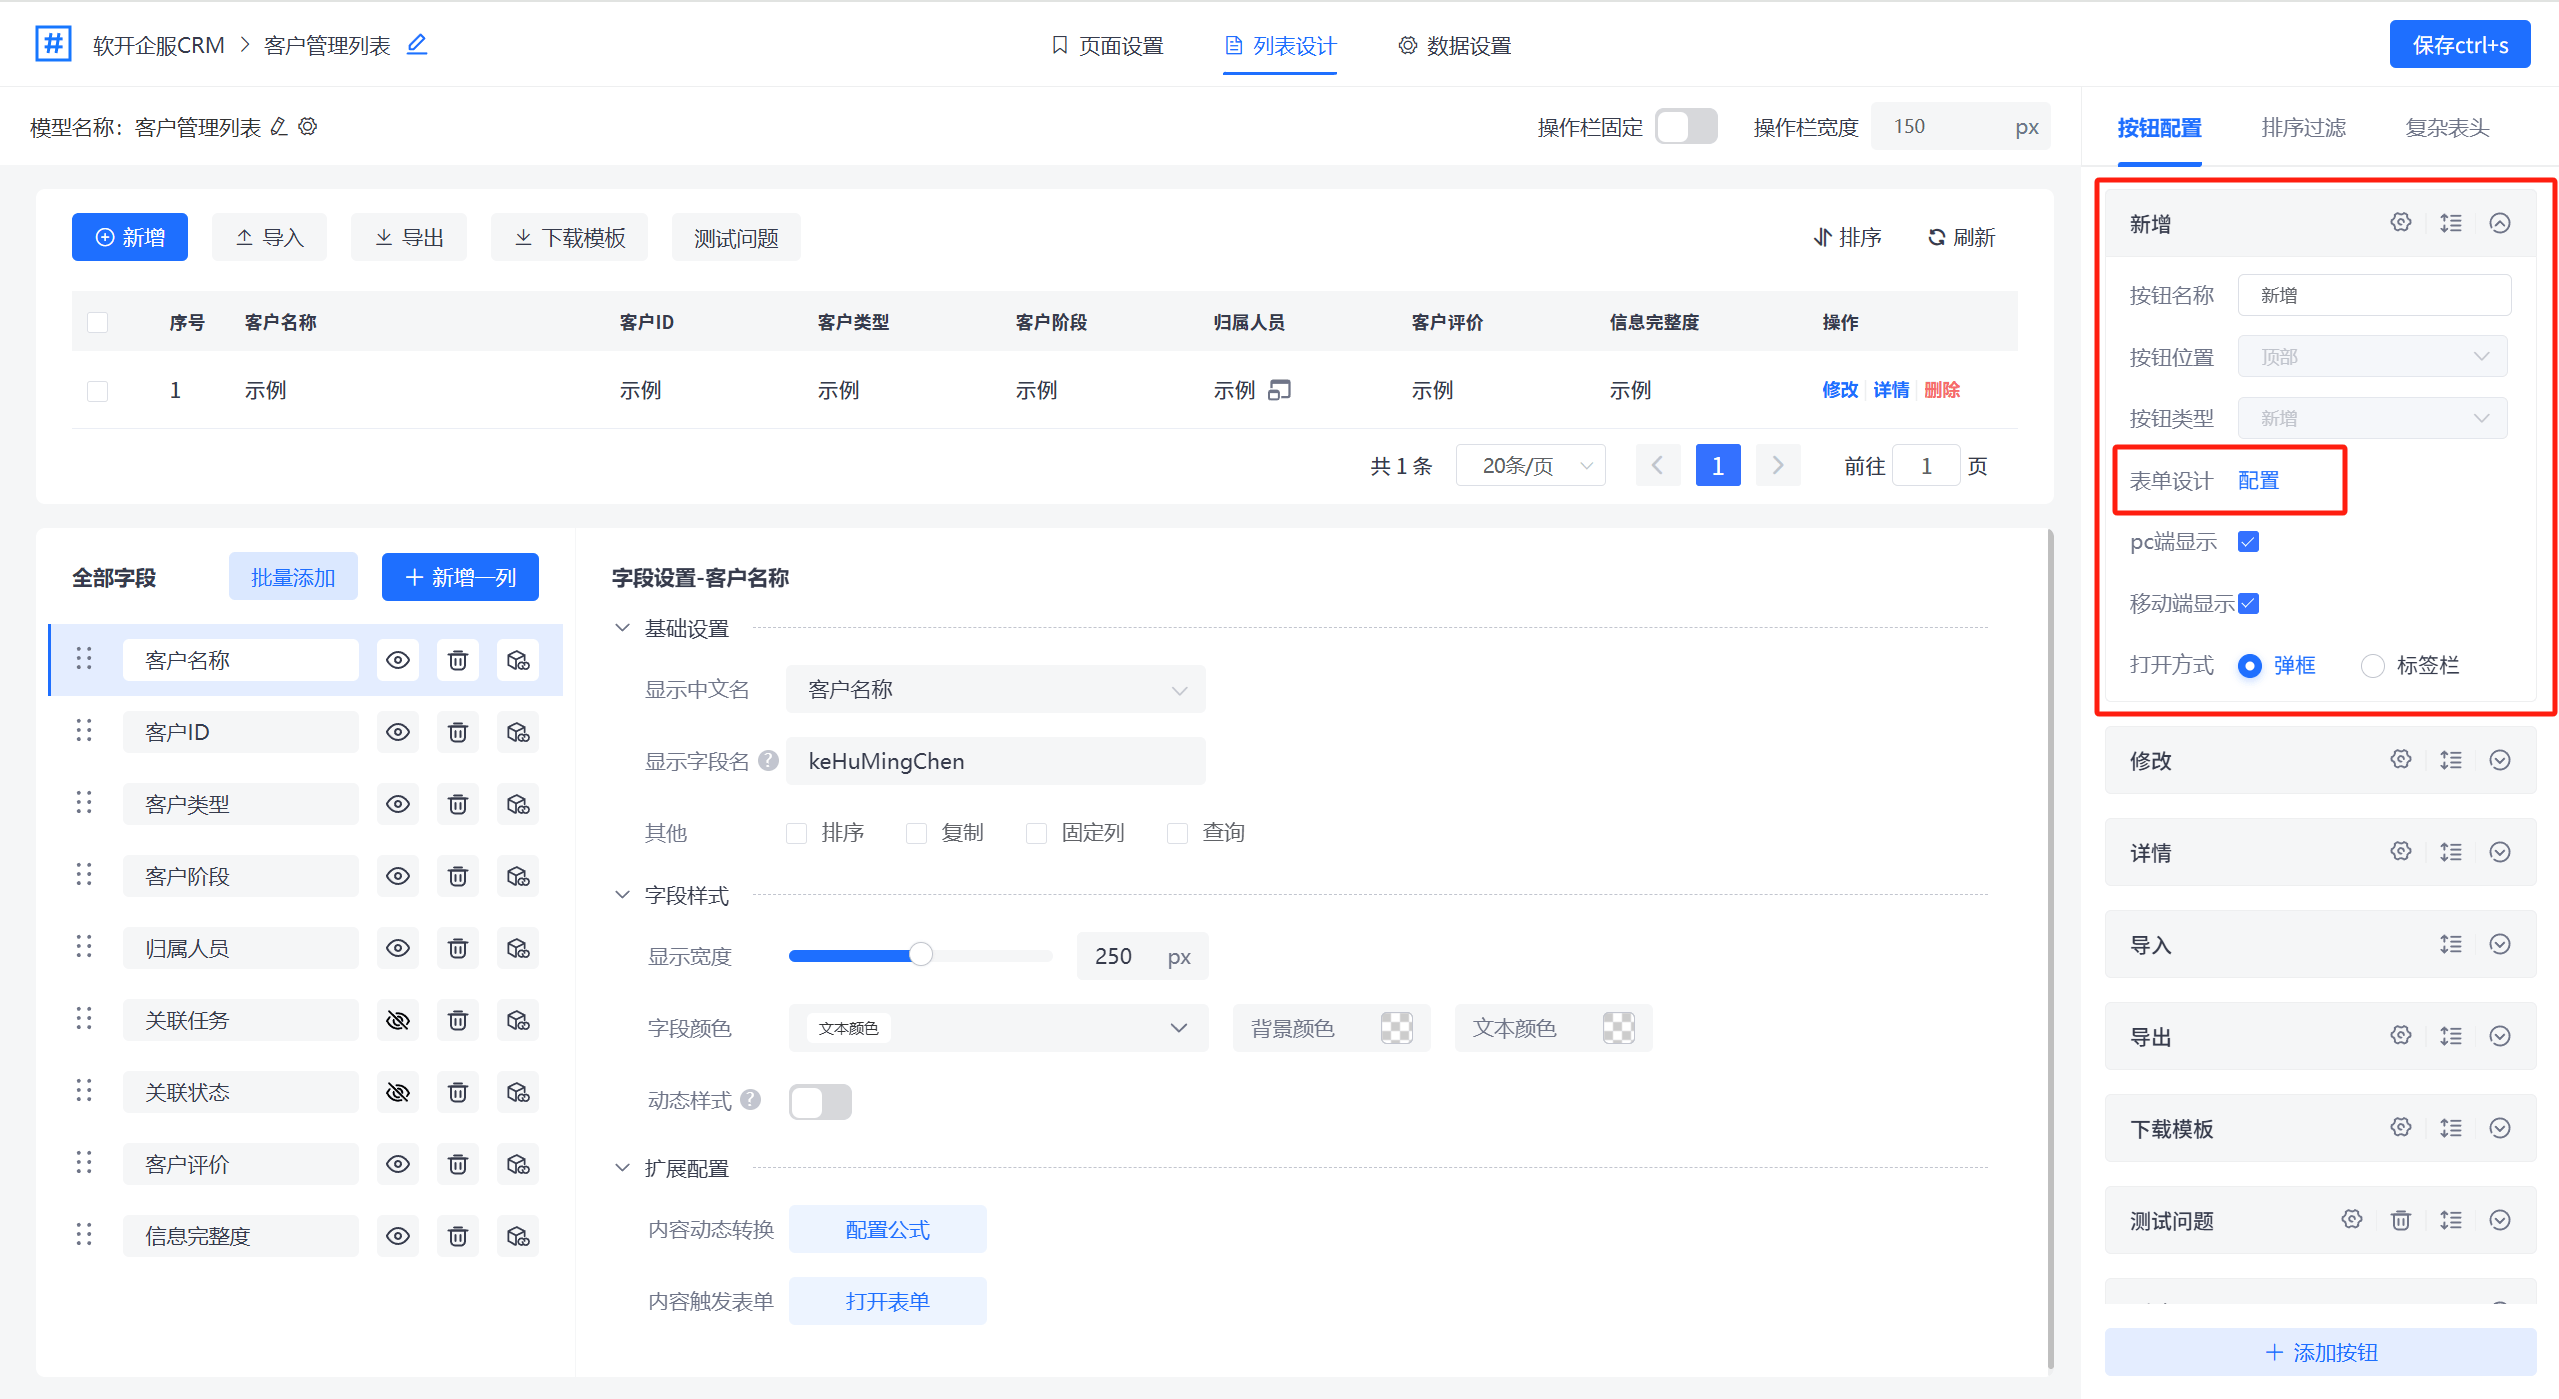Switch to 页面设置 tab
The image size is (2559, 1399).
(x=1107, y=46)
